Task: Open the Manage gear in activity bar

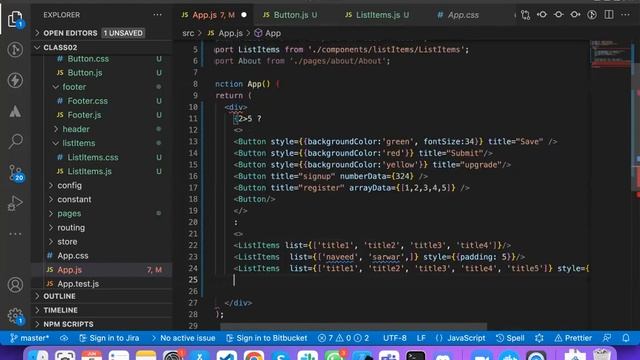Action: coord(15,316)
